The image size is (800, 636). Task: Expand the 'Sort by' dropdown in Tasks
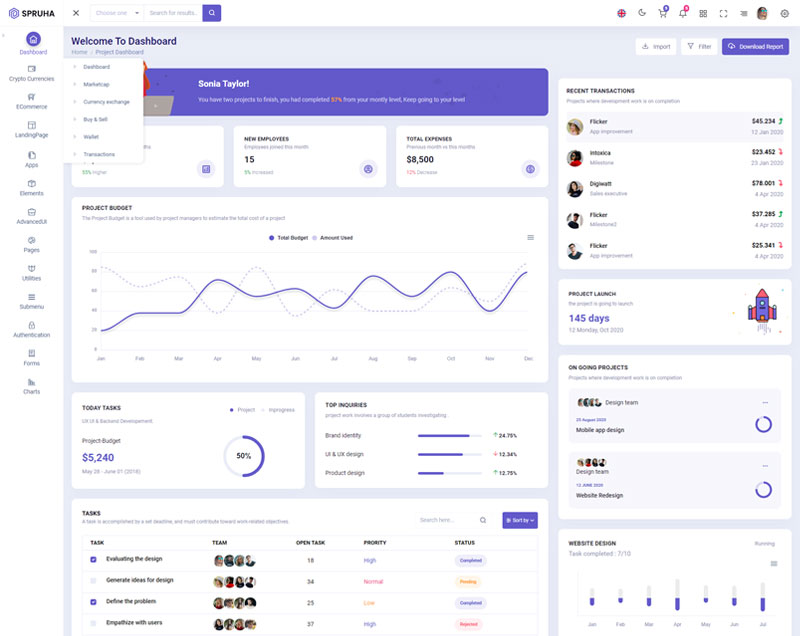(x=520, y=520)
